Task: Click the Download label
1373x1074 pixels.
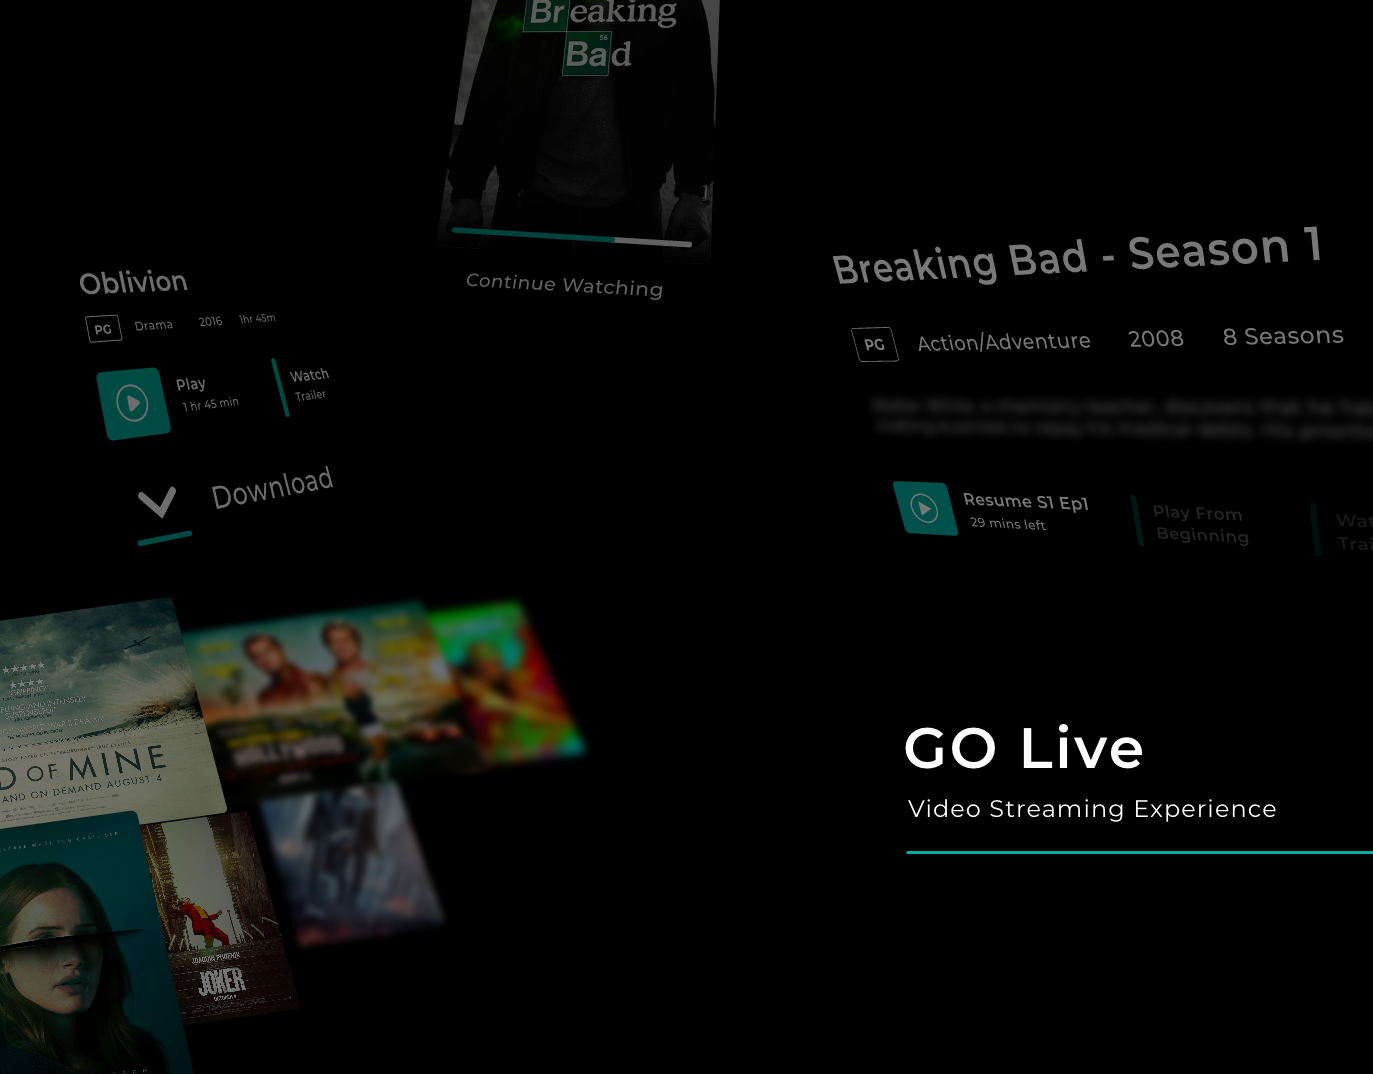Action: (272, 488)
